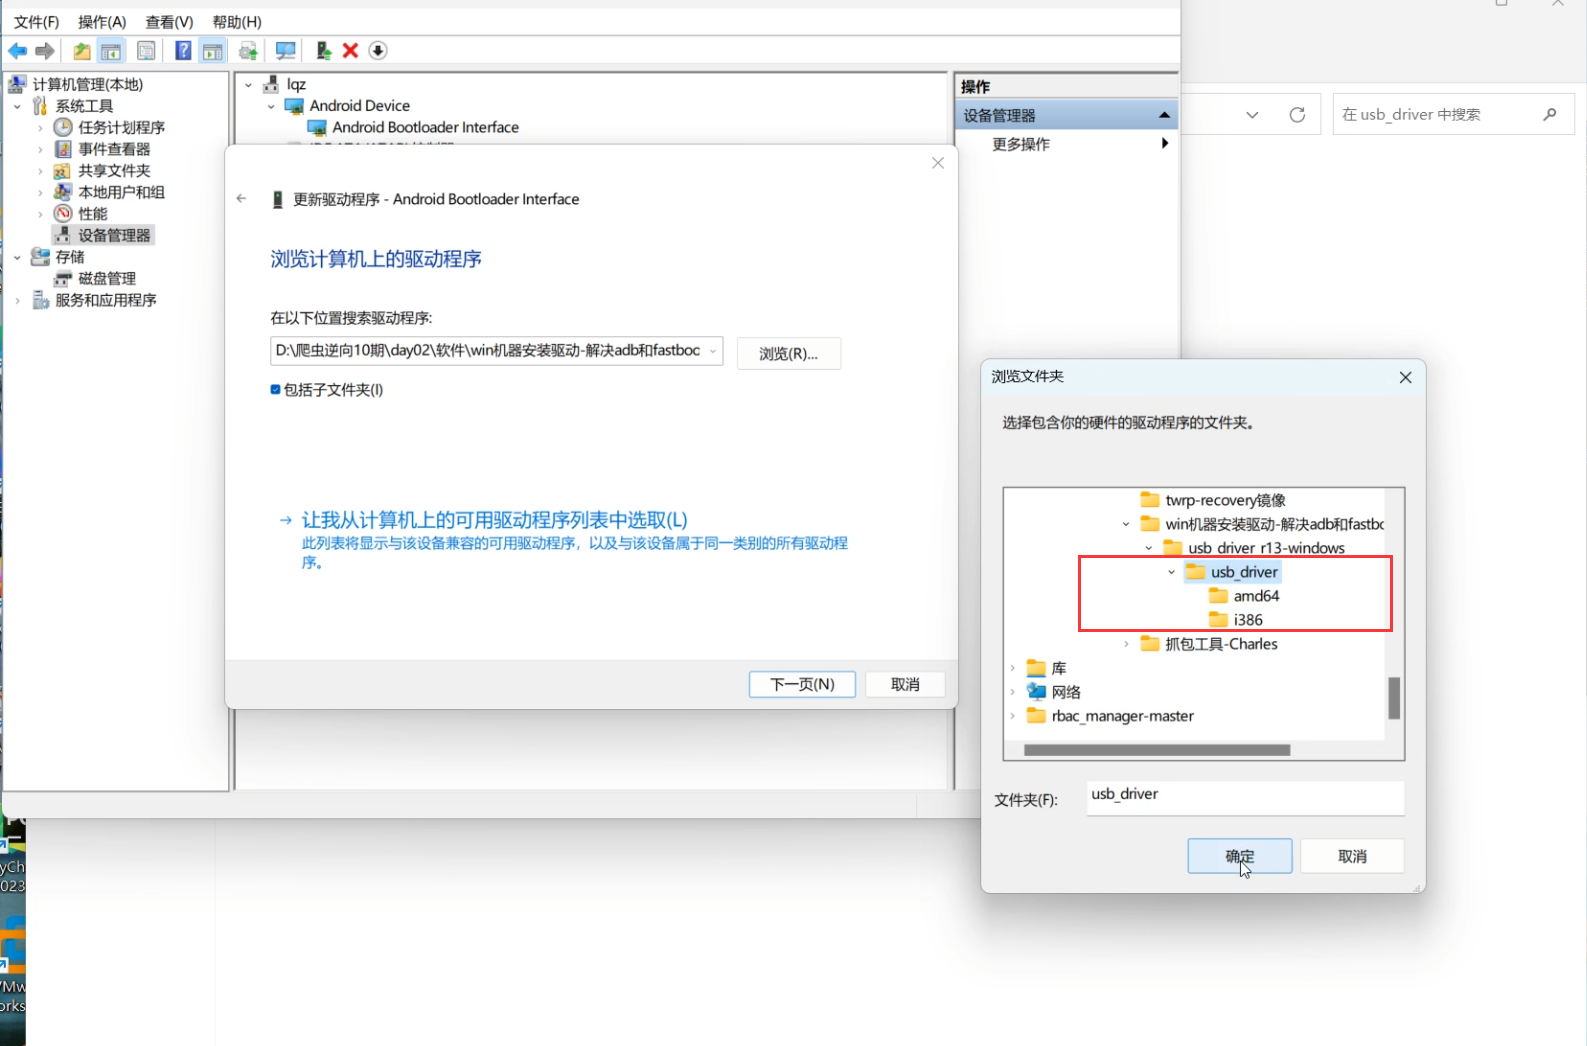The width and height of the screenshot is (1587, 1046).
Task: Click the update driver icon with green arrow
Action: tap(323, 51)
